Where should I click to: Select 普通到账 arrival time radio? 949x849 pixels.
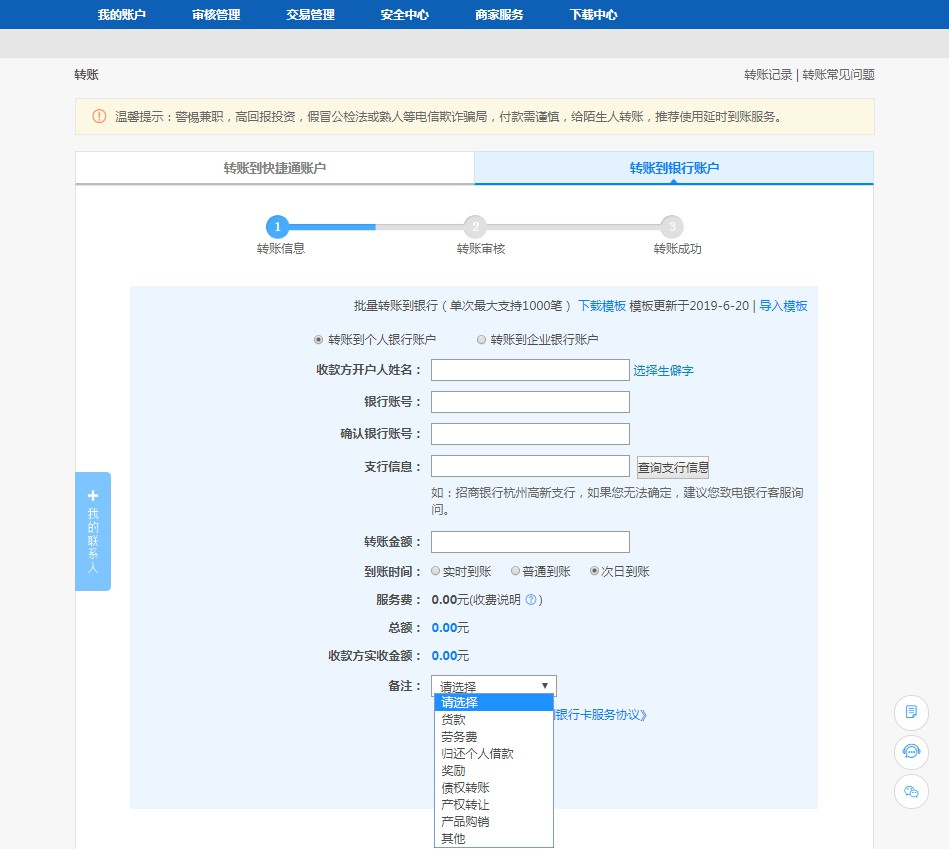coord(516,571)
